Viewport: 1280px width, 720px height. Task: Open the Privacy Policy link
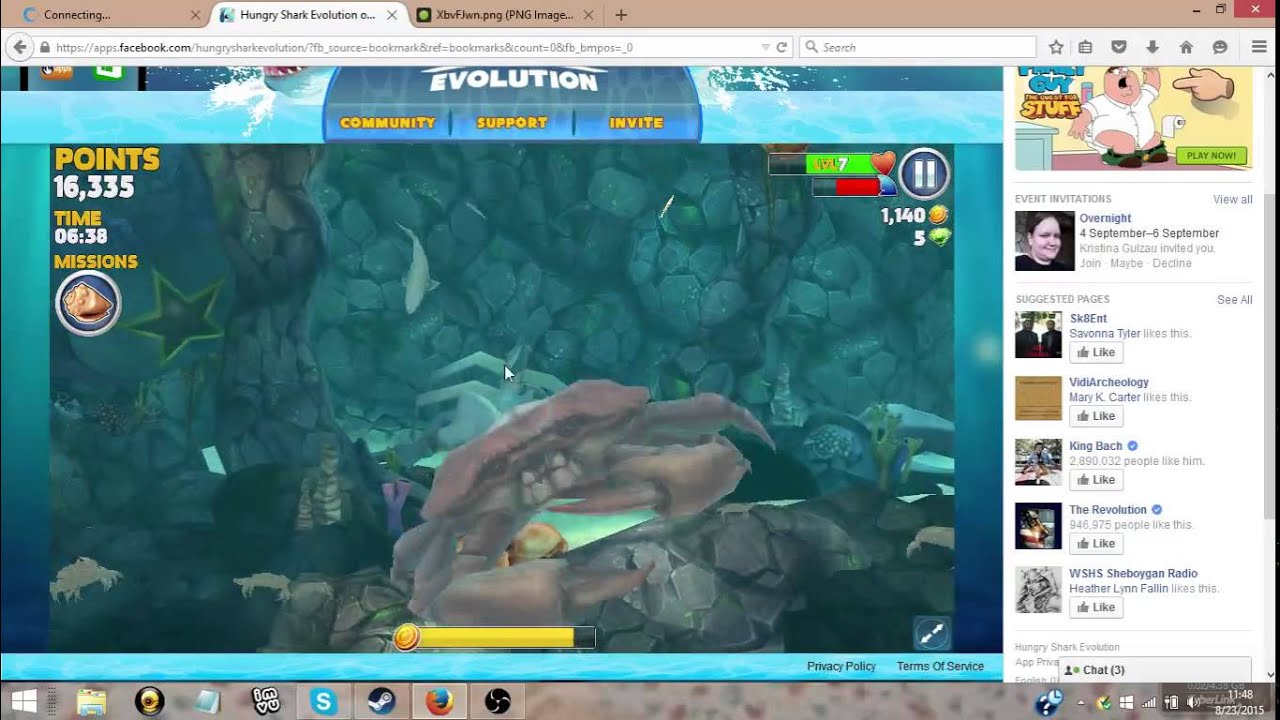click(841, 666)
